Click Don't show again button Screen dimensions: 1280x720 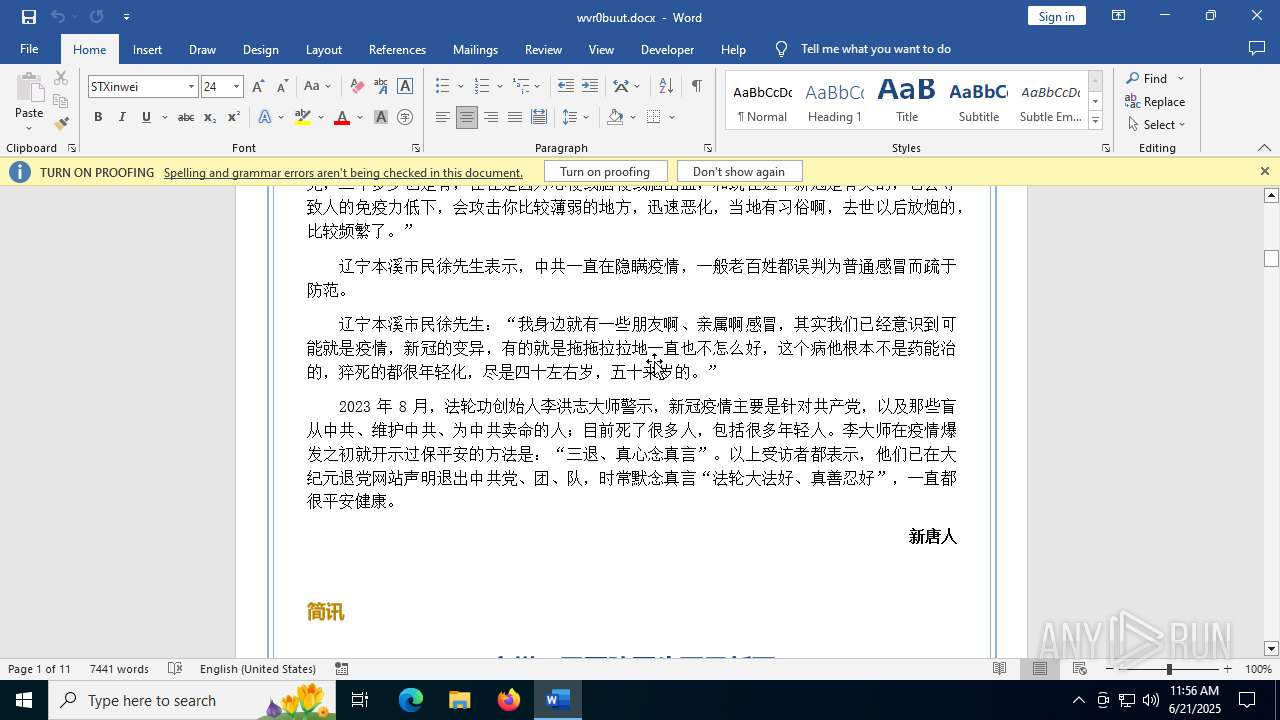click(739, 172)
